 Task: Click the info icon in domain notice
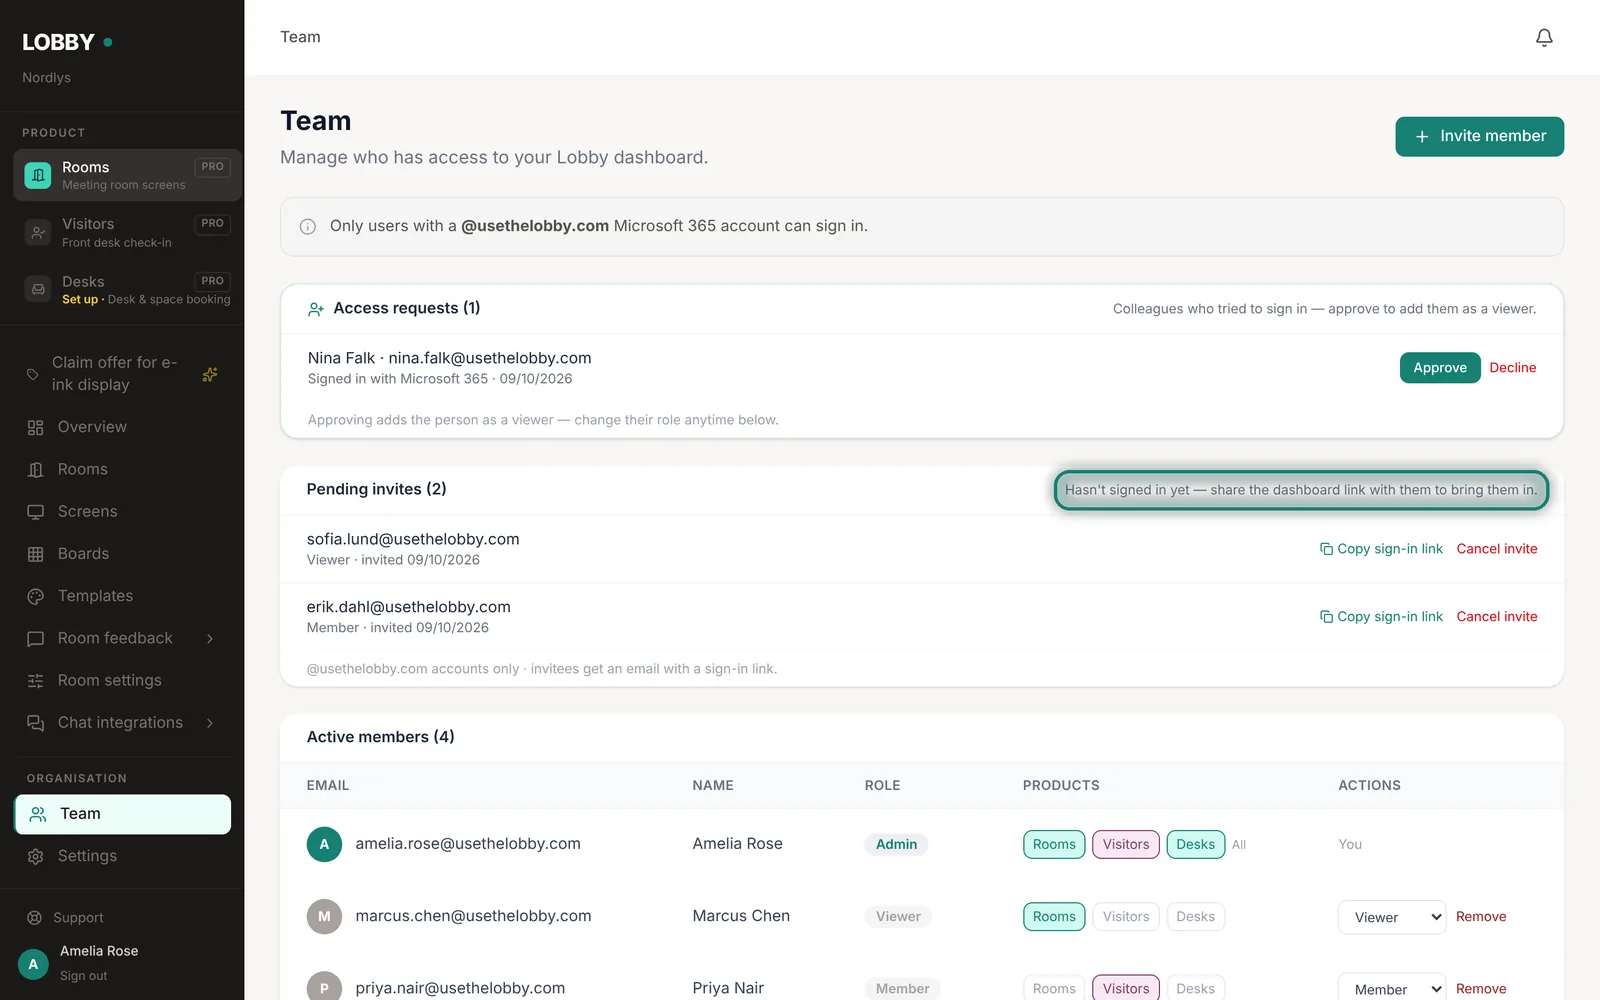pos(308,227)
